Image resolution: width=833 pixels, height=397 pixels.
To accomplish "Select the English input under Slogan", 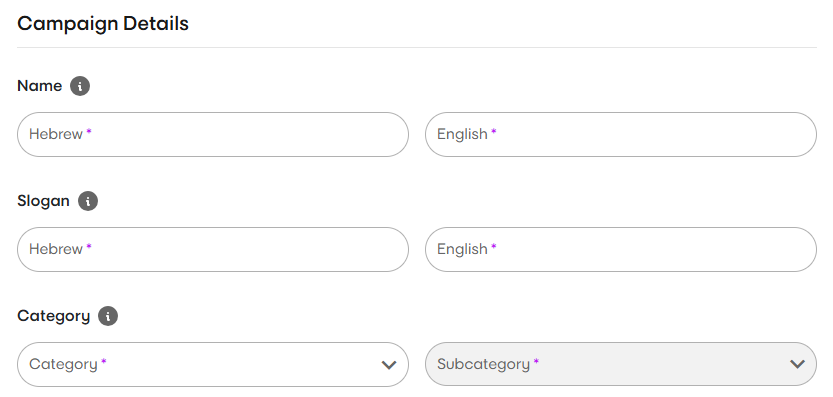I will (620, 250).
